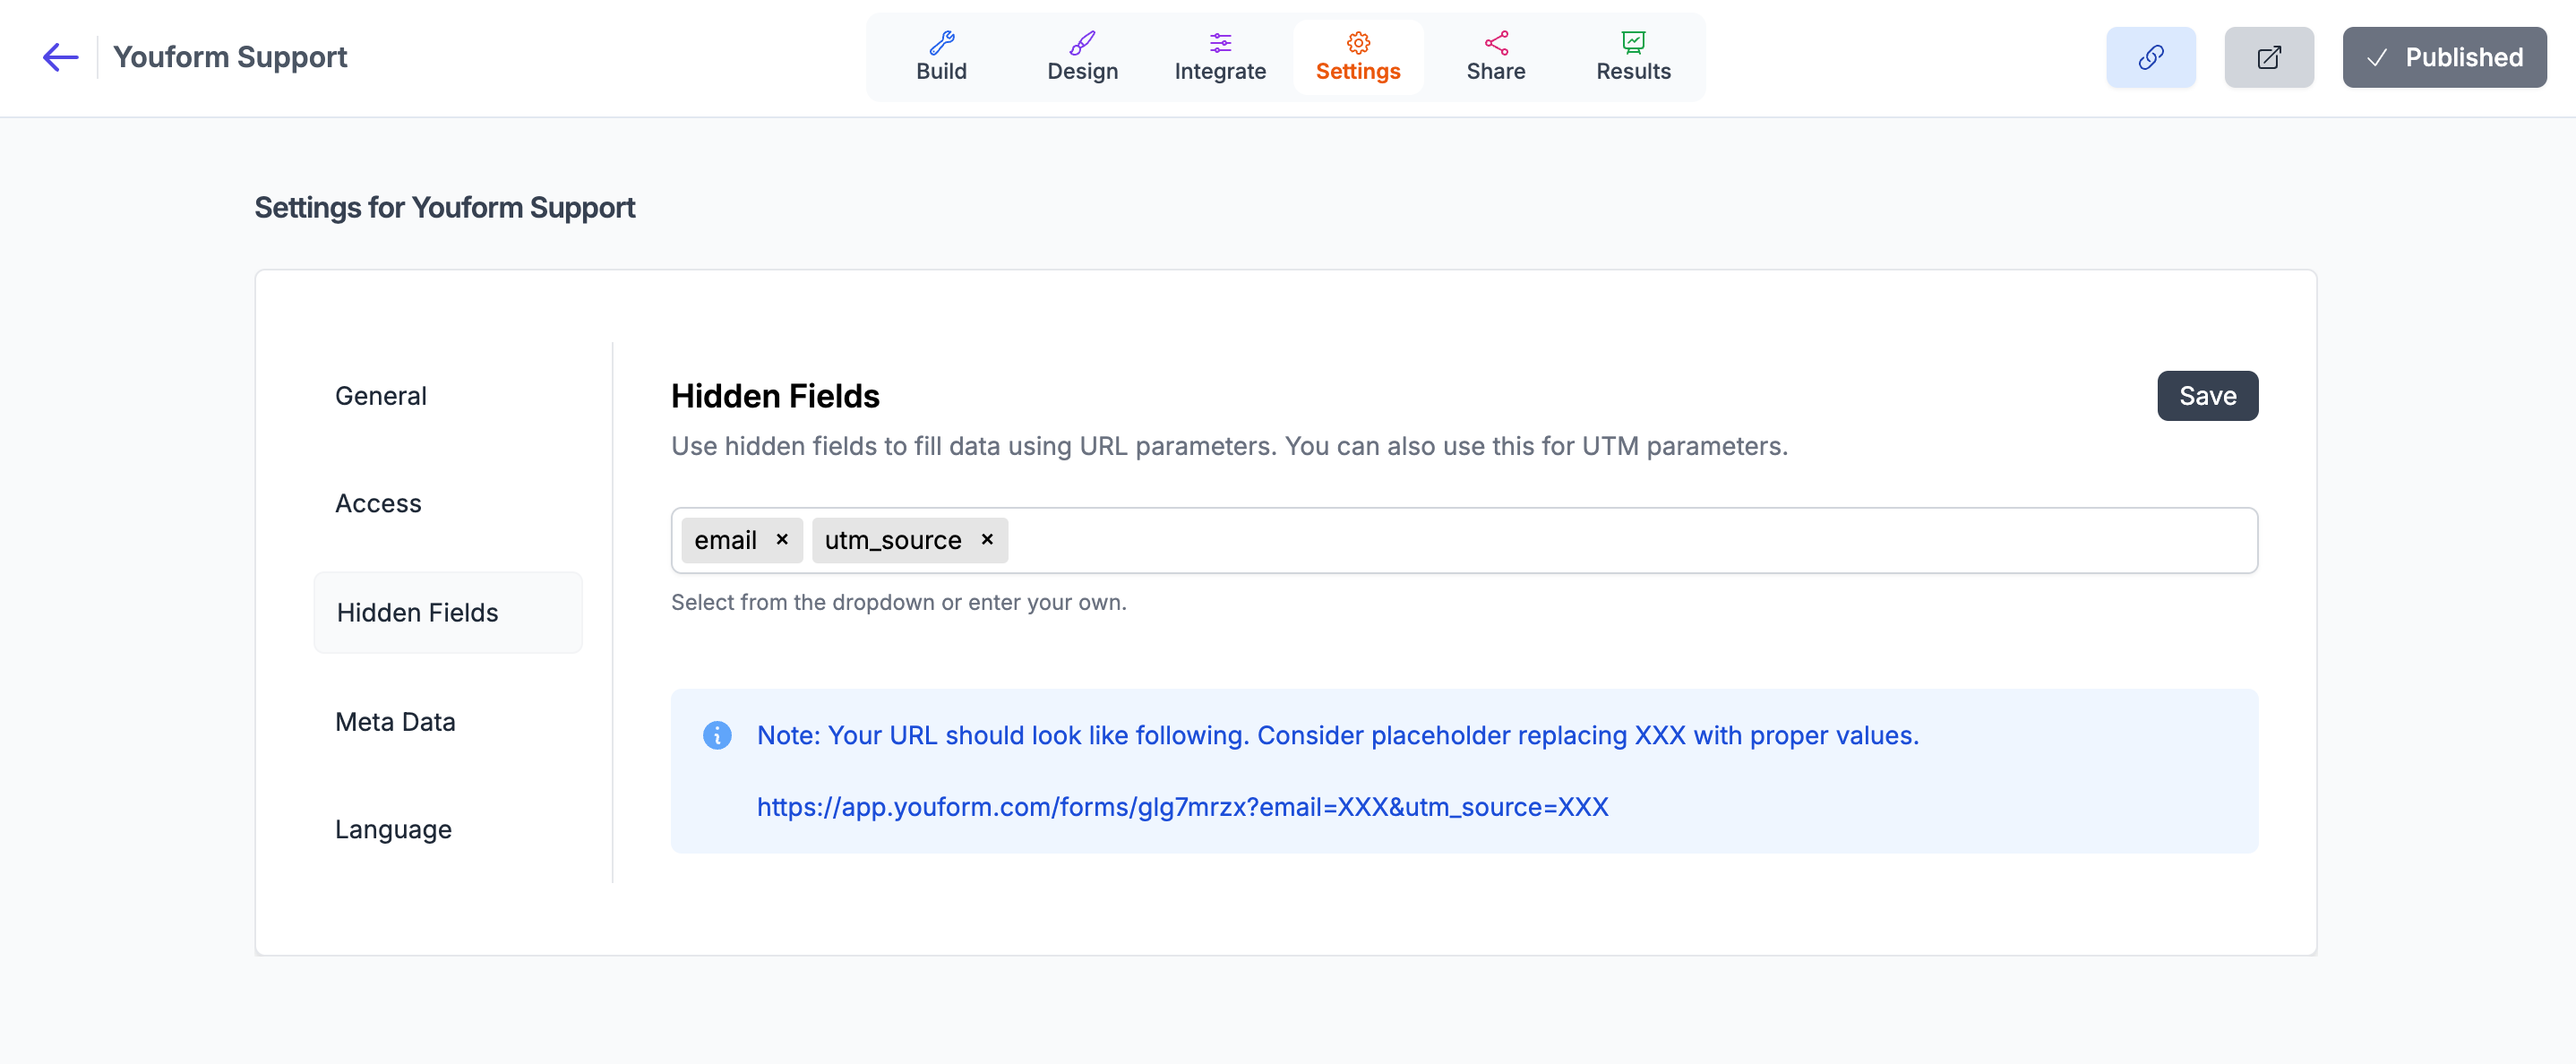Click the Published status button
Image resolution: width=2576 pixels, height=1064 pixels.
tap(2444, 57)
